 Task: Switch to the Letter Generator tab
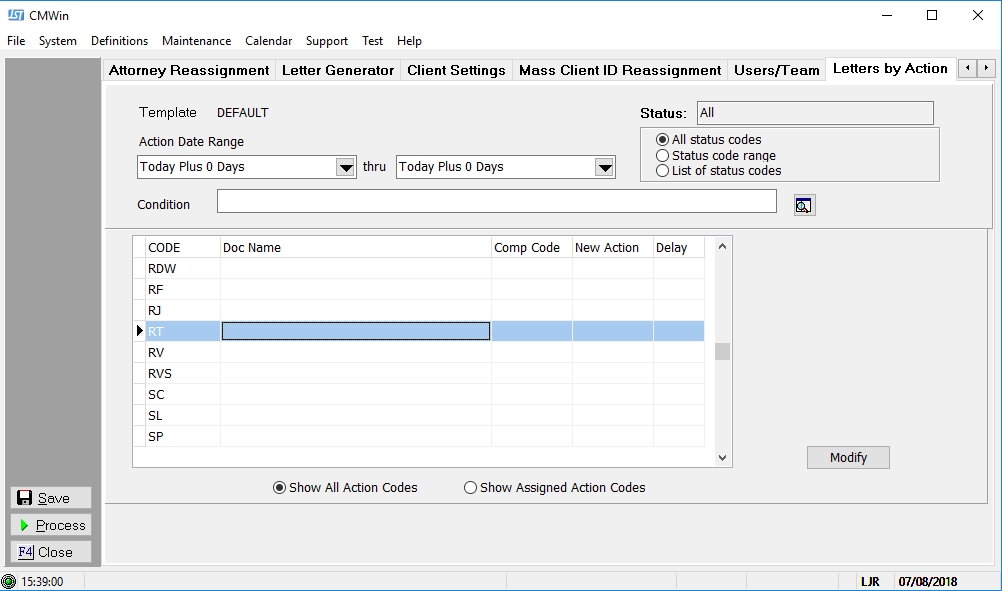[x=338, y=70]
